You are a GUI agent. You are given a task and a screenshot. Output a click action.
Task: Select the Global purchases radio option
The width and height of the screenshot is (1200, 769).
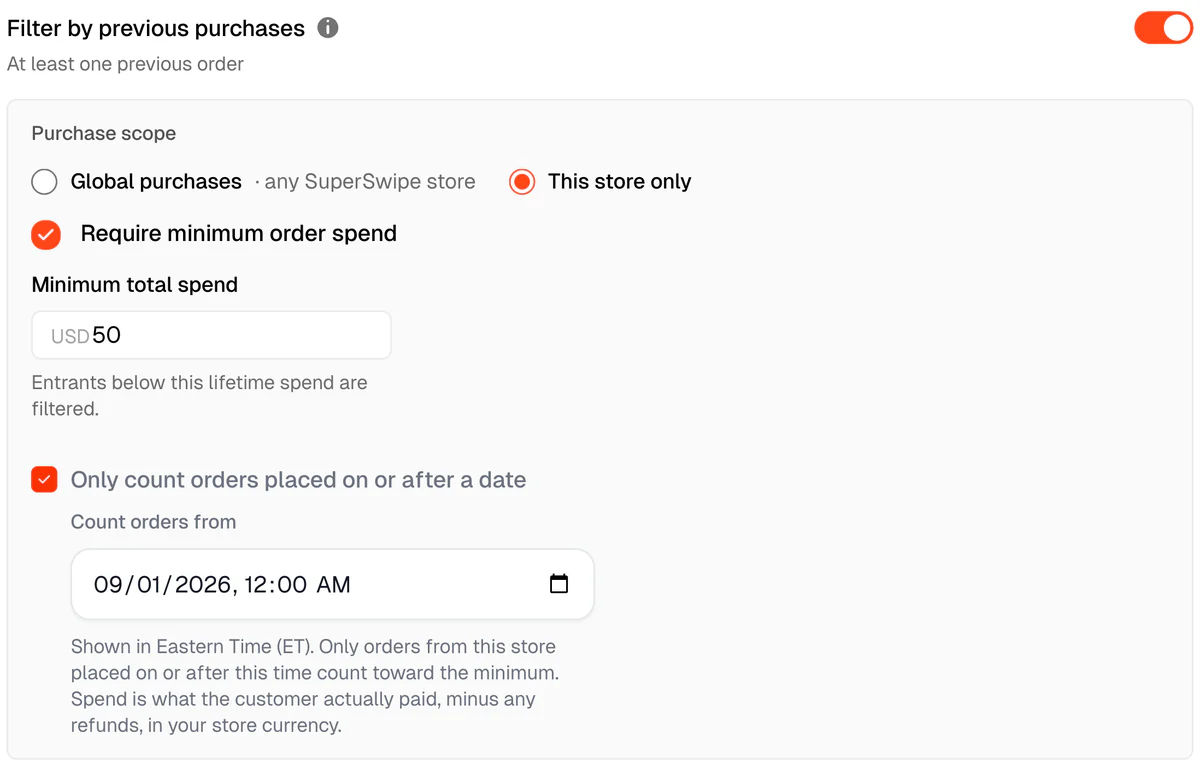click(44, 182)
